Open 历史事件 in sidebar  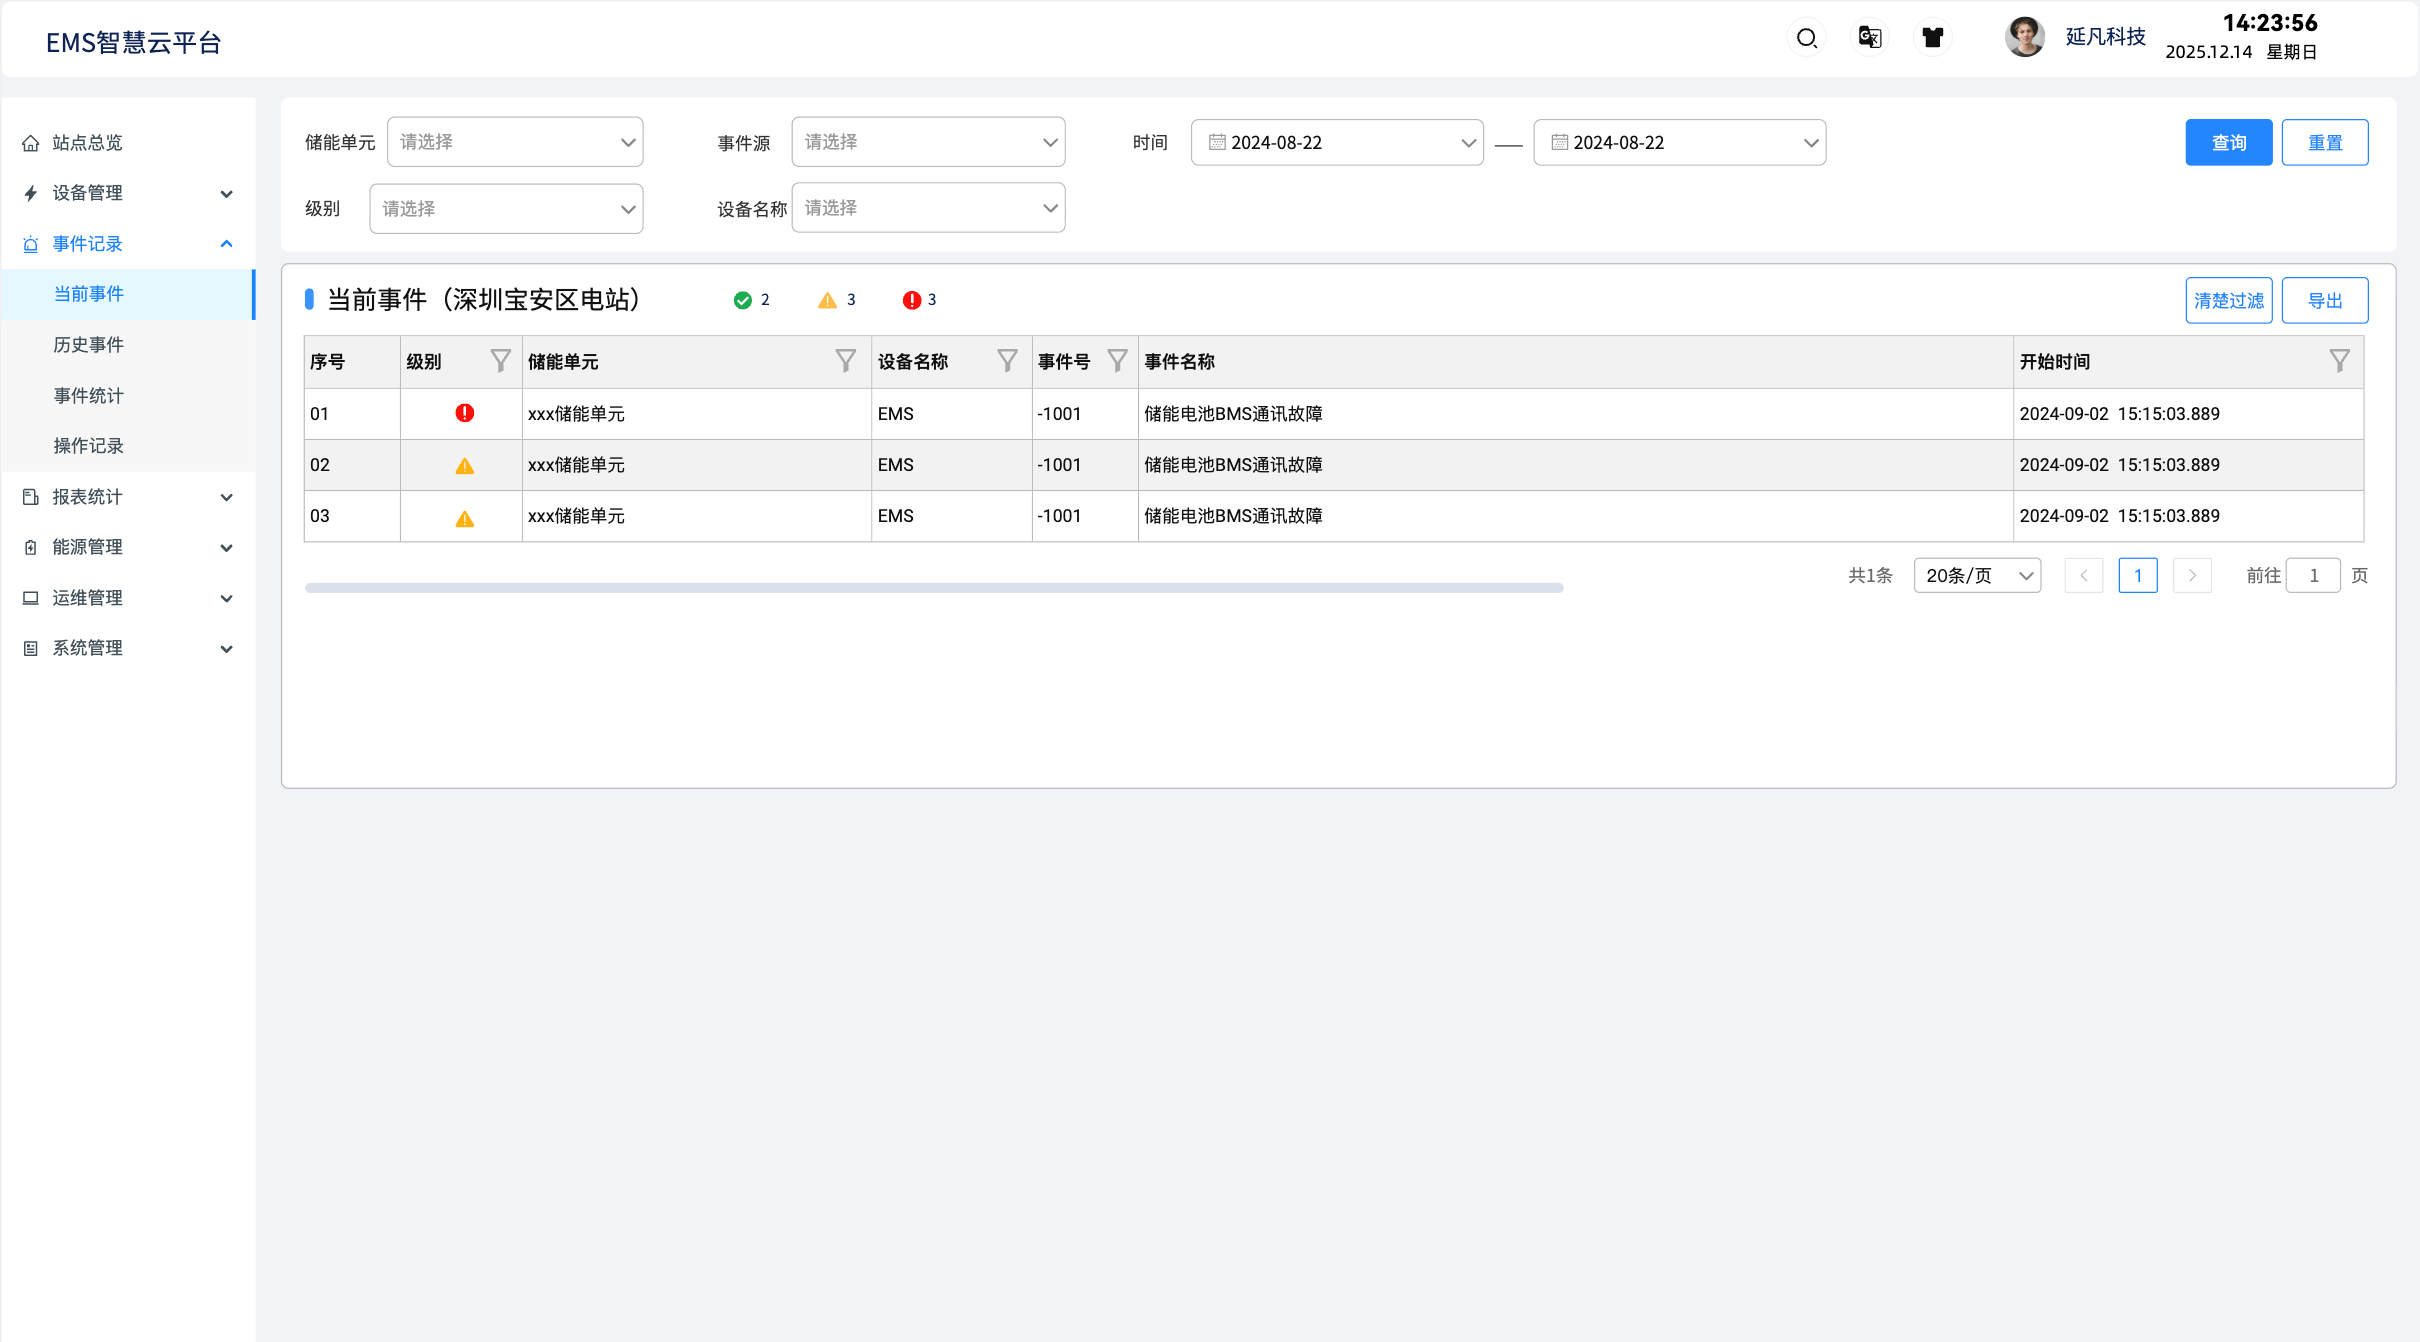(x=89, y=345)
